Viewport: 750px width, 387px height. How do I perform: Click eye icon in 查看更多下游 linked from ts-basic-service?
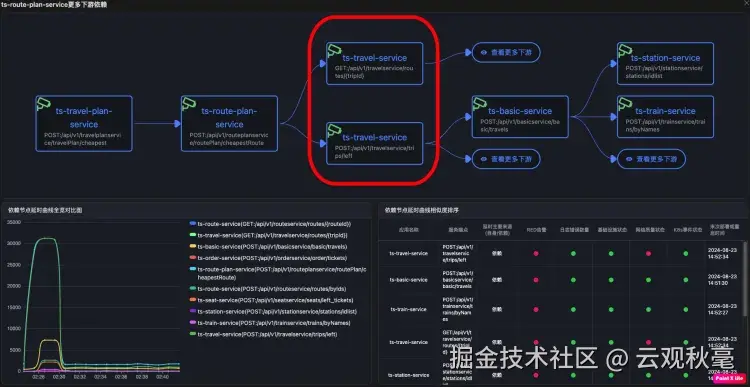[629, 158]
